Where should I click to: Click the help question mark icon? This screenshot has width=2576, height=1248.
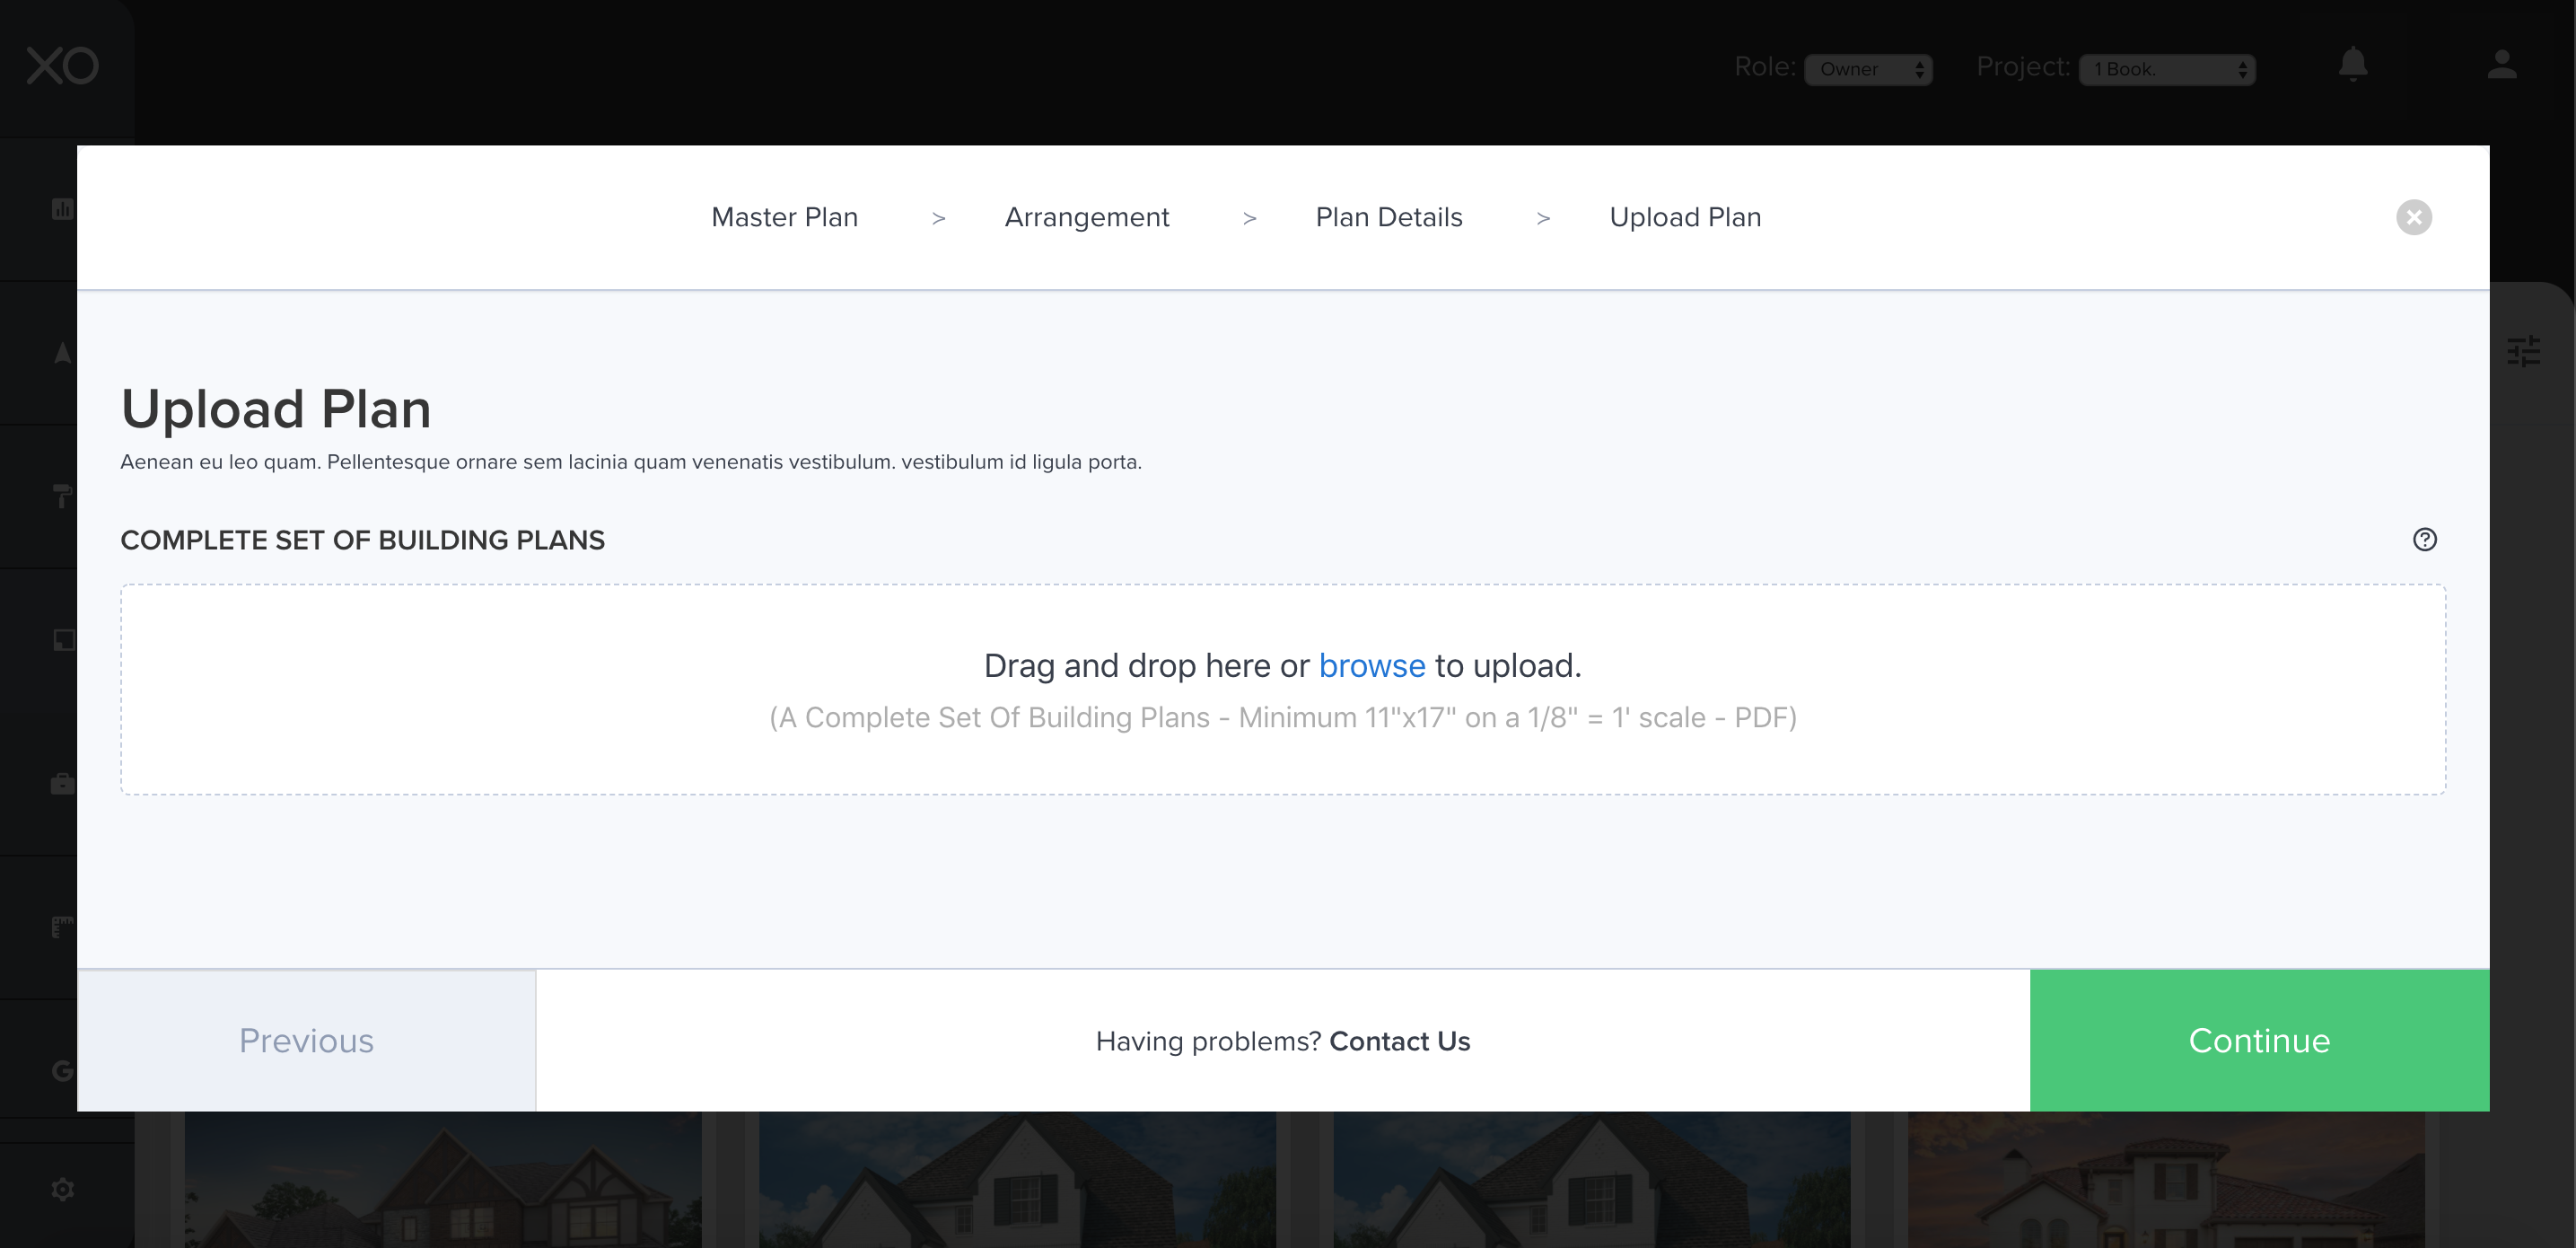[2424, 540]
